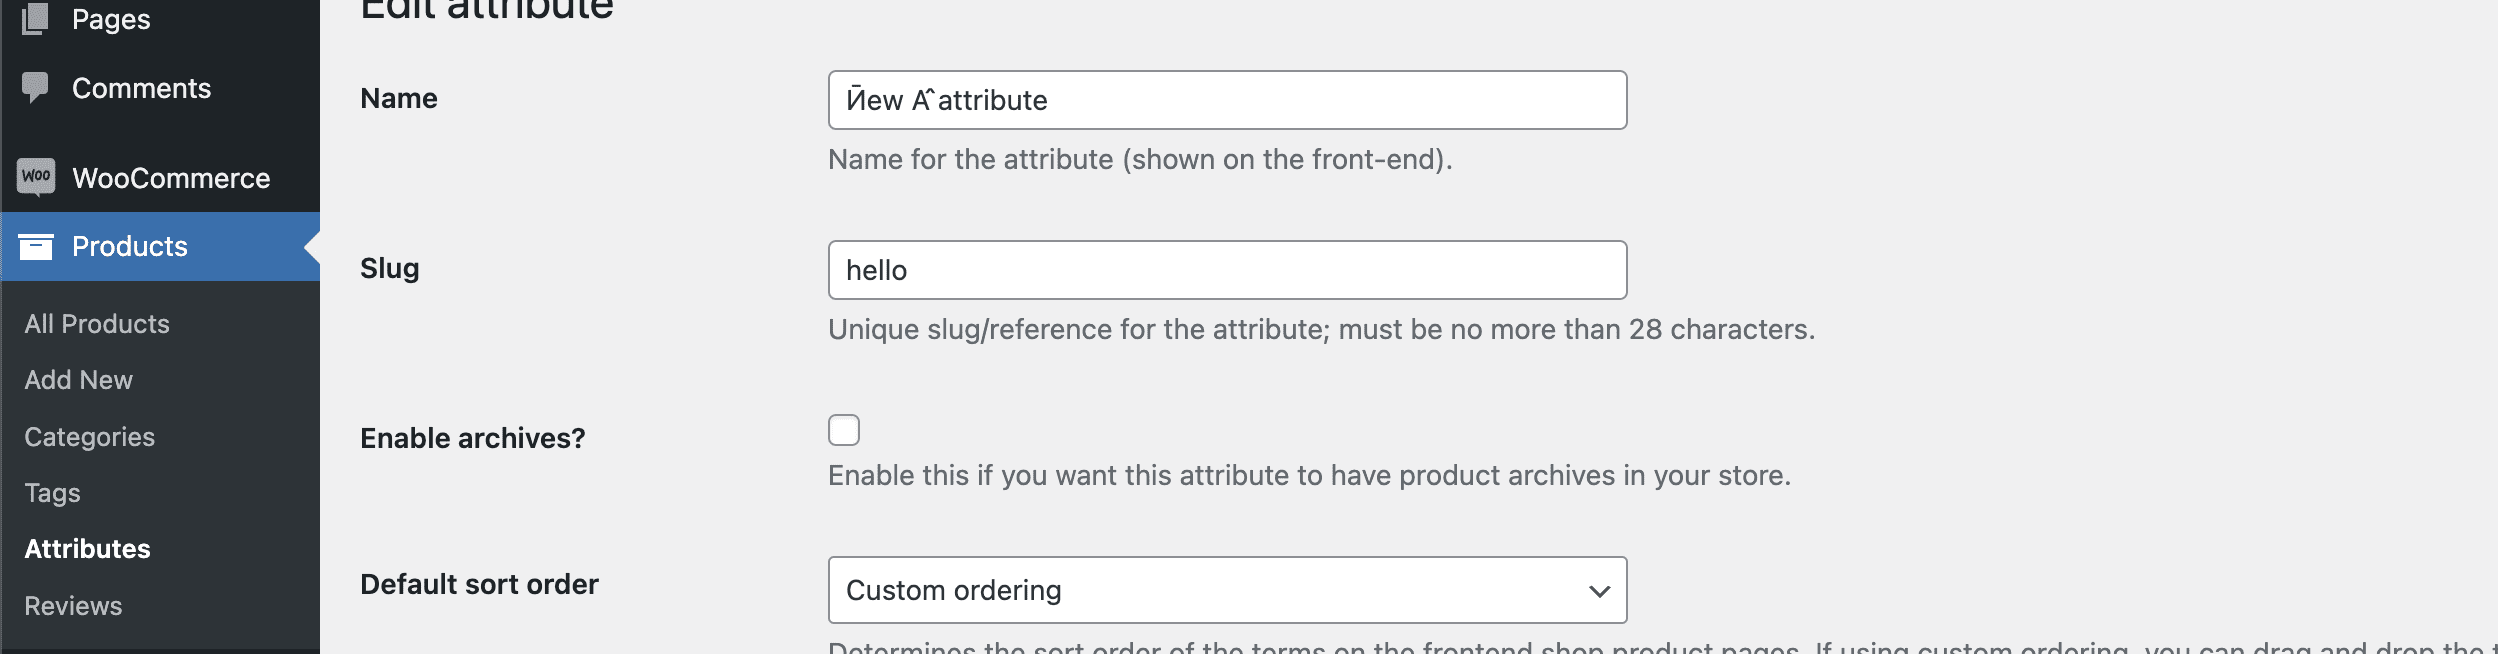
Task: Open the Tags page
Action: click(51, 492)
